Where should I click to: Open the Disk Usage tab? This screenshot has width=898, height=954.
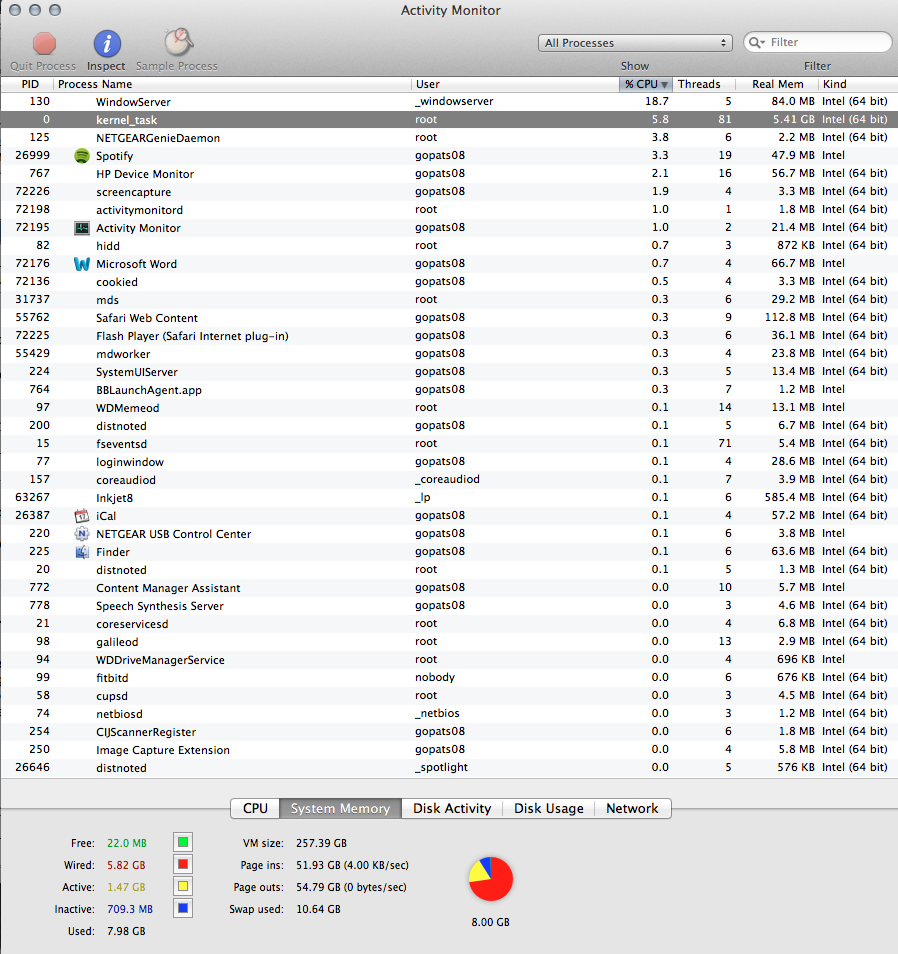(x=548, y=808)
